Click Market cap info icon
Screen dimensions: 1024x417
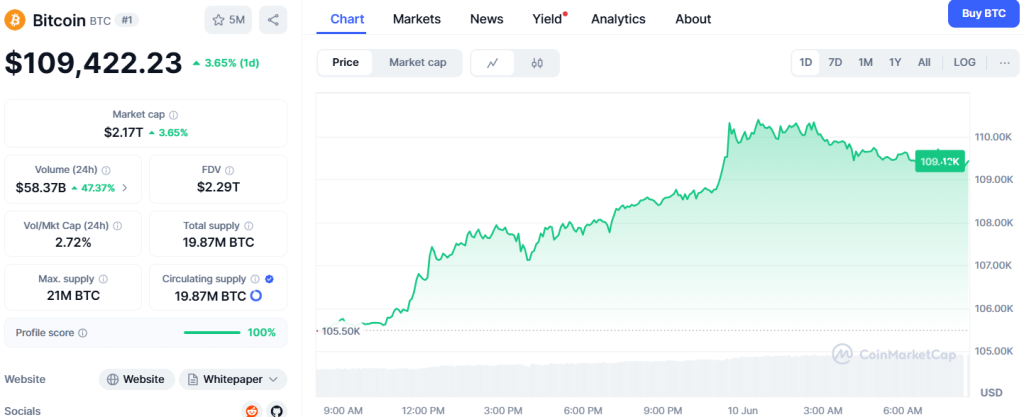pos(173,115)
